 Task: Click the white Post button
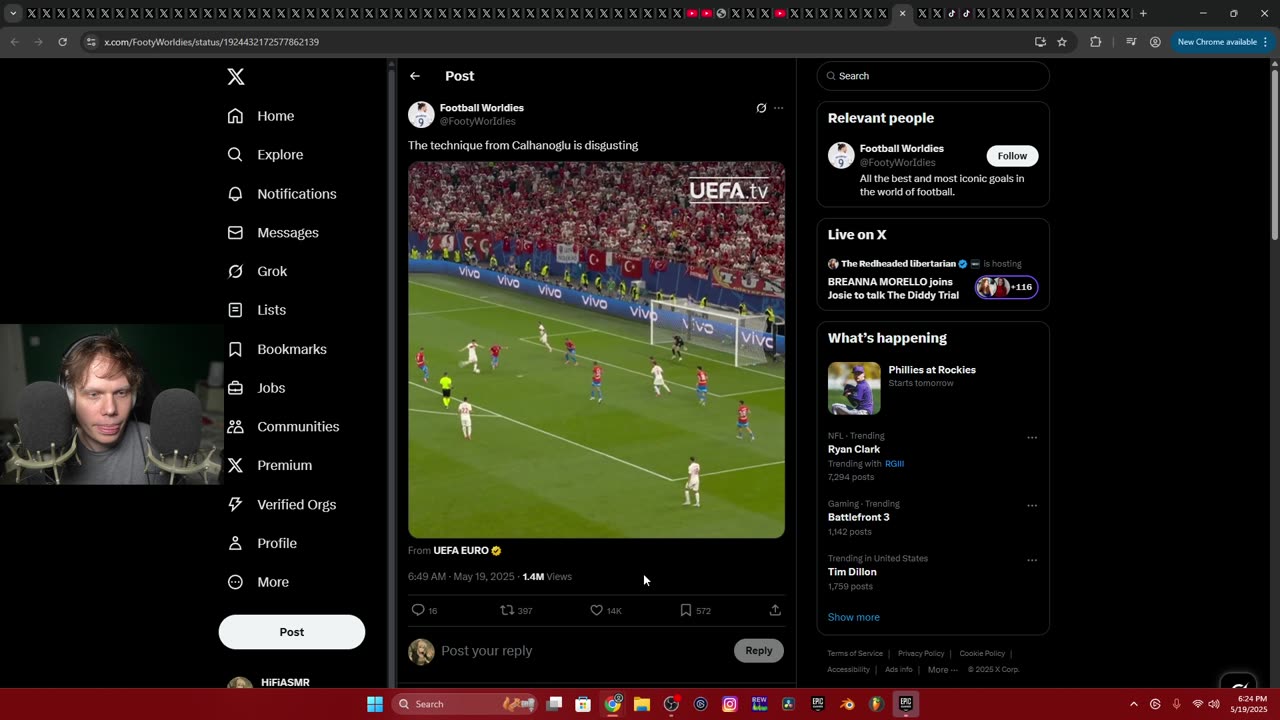(292, 632)
